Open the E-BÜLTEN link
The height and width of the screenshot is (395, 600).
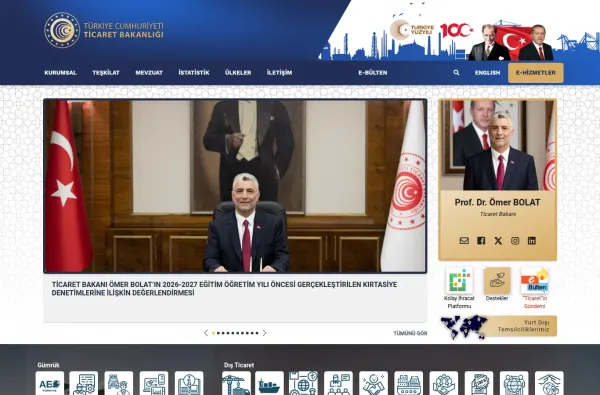(373, 73)
